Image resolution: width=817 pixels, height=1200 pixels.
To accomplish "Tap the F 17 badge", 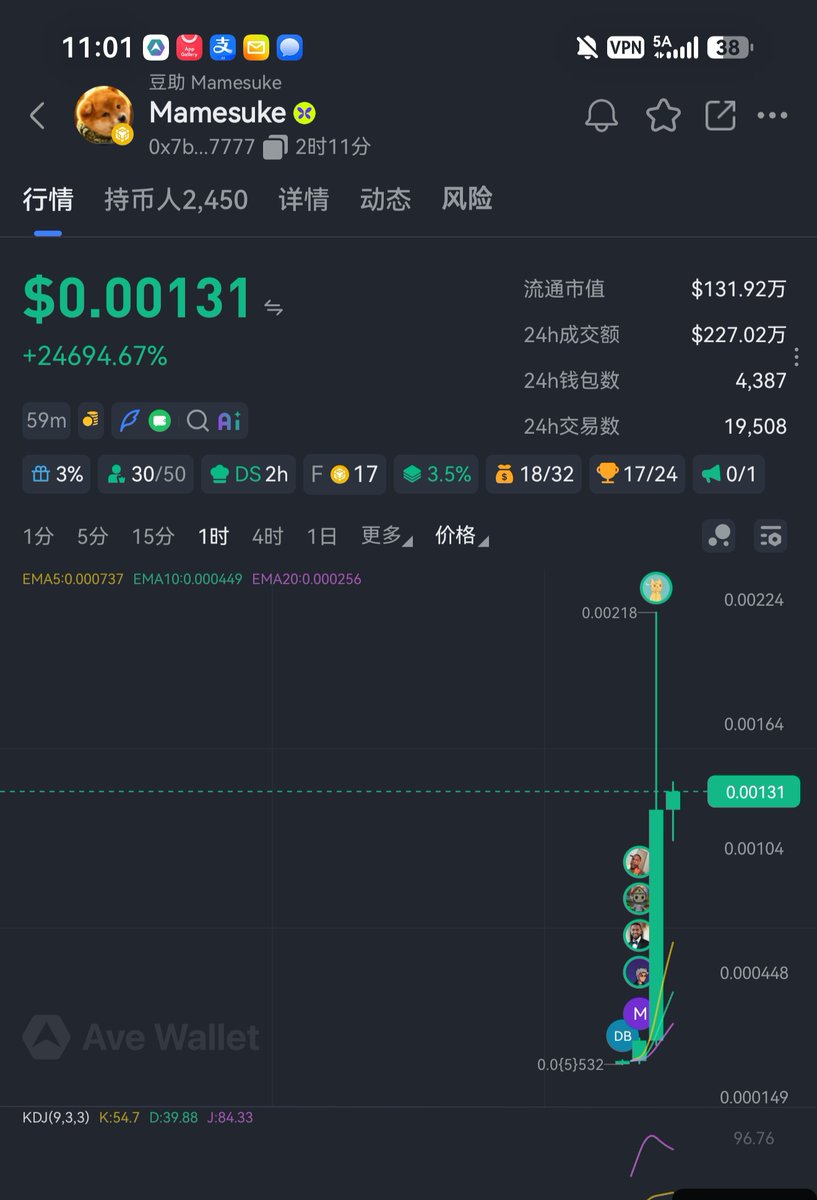I will point(345,474).
